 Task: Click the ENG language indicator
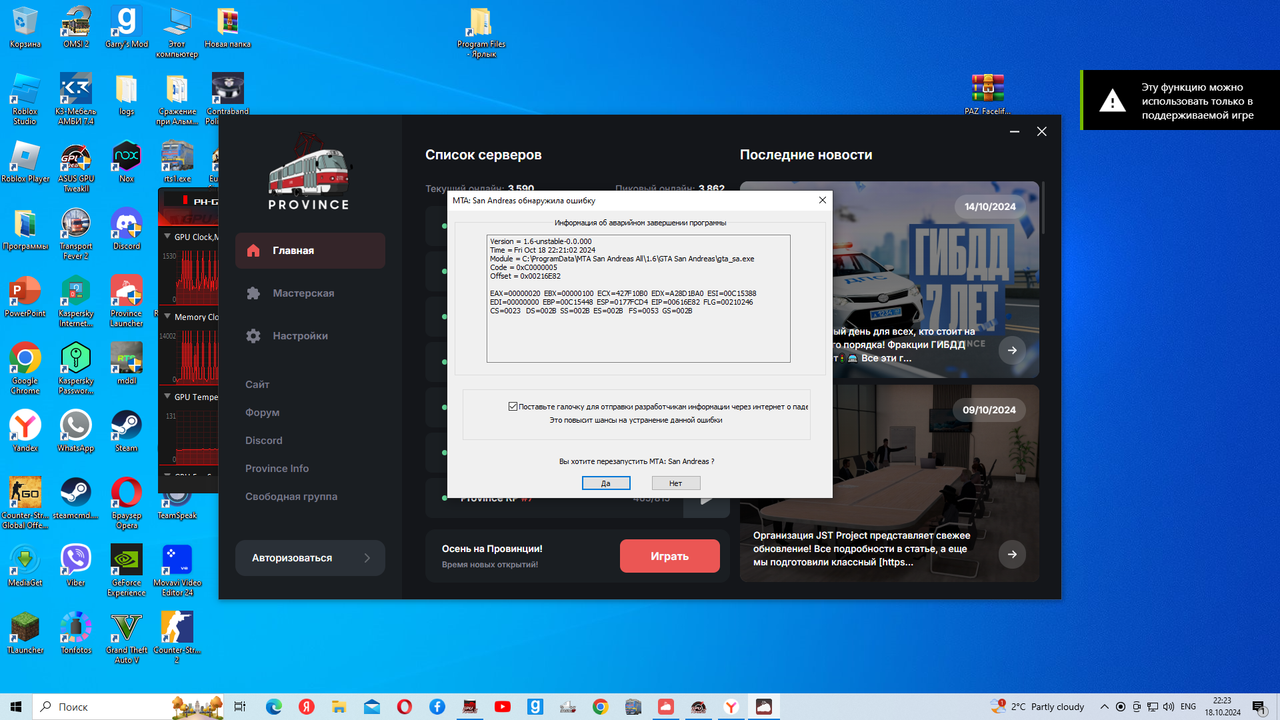[1188, 706]
